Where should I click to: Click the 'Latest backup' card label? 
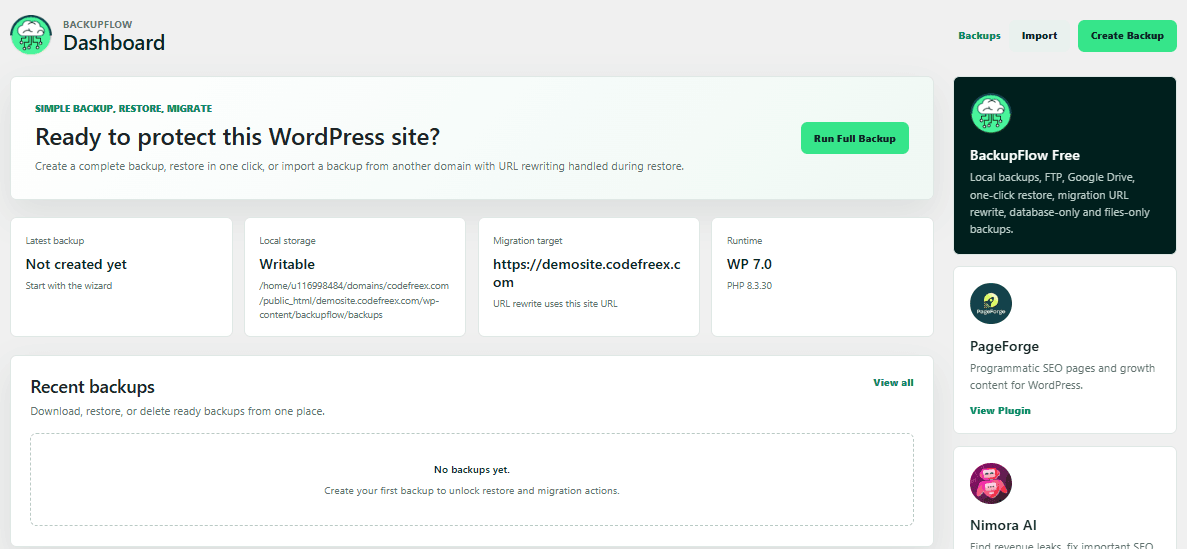[x=55, y=241]
